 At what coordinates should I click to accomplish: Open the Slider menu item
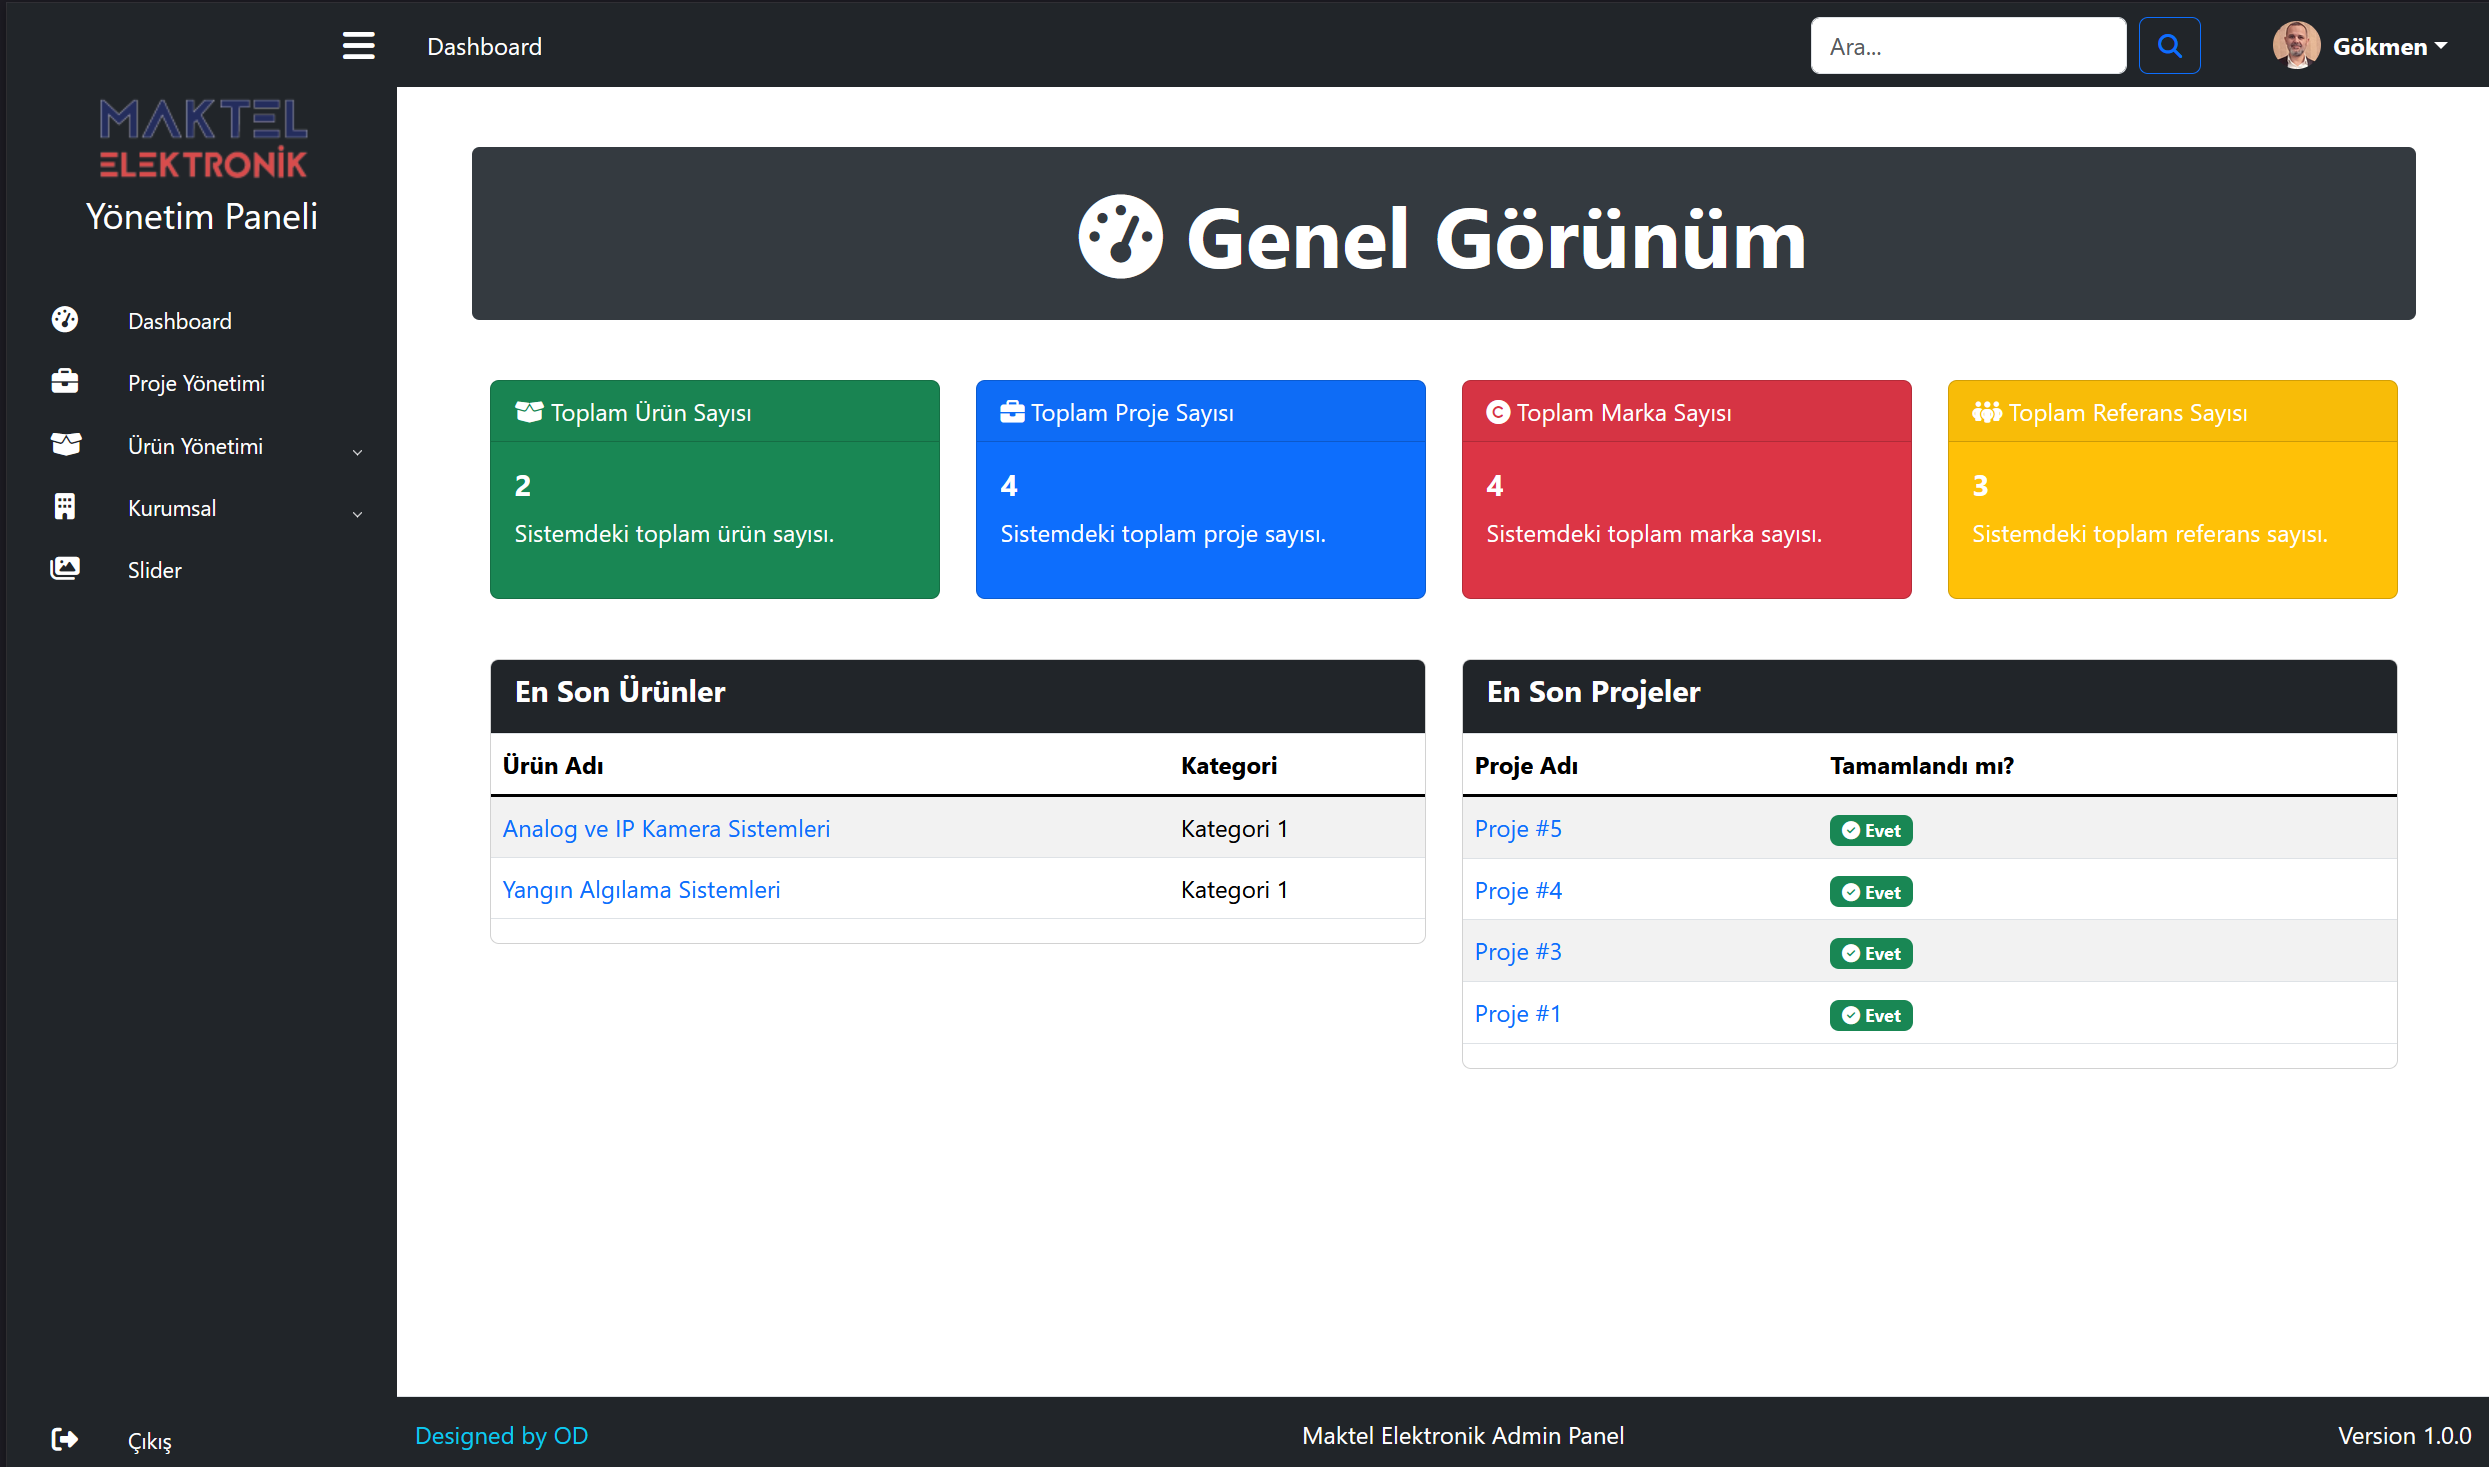(155, 570)
